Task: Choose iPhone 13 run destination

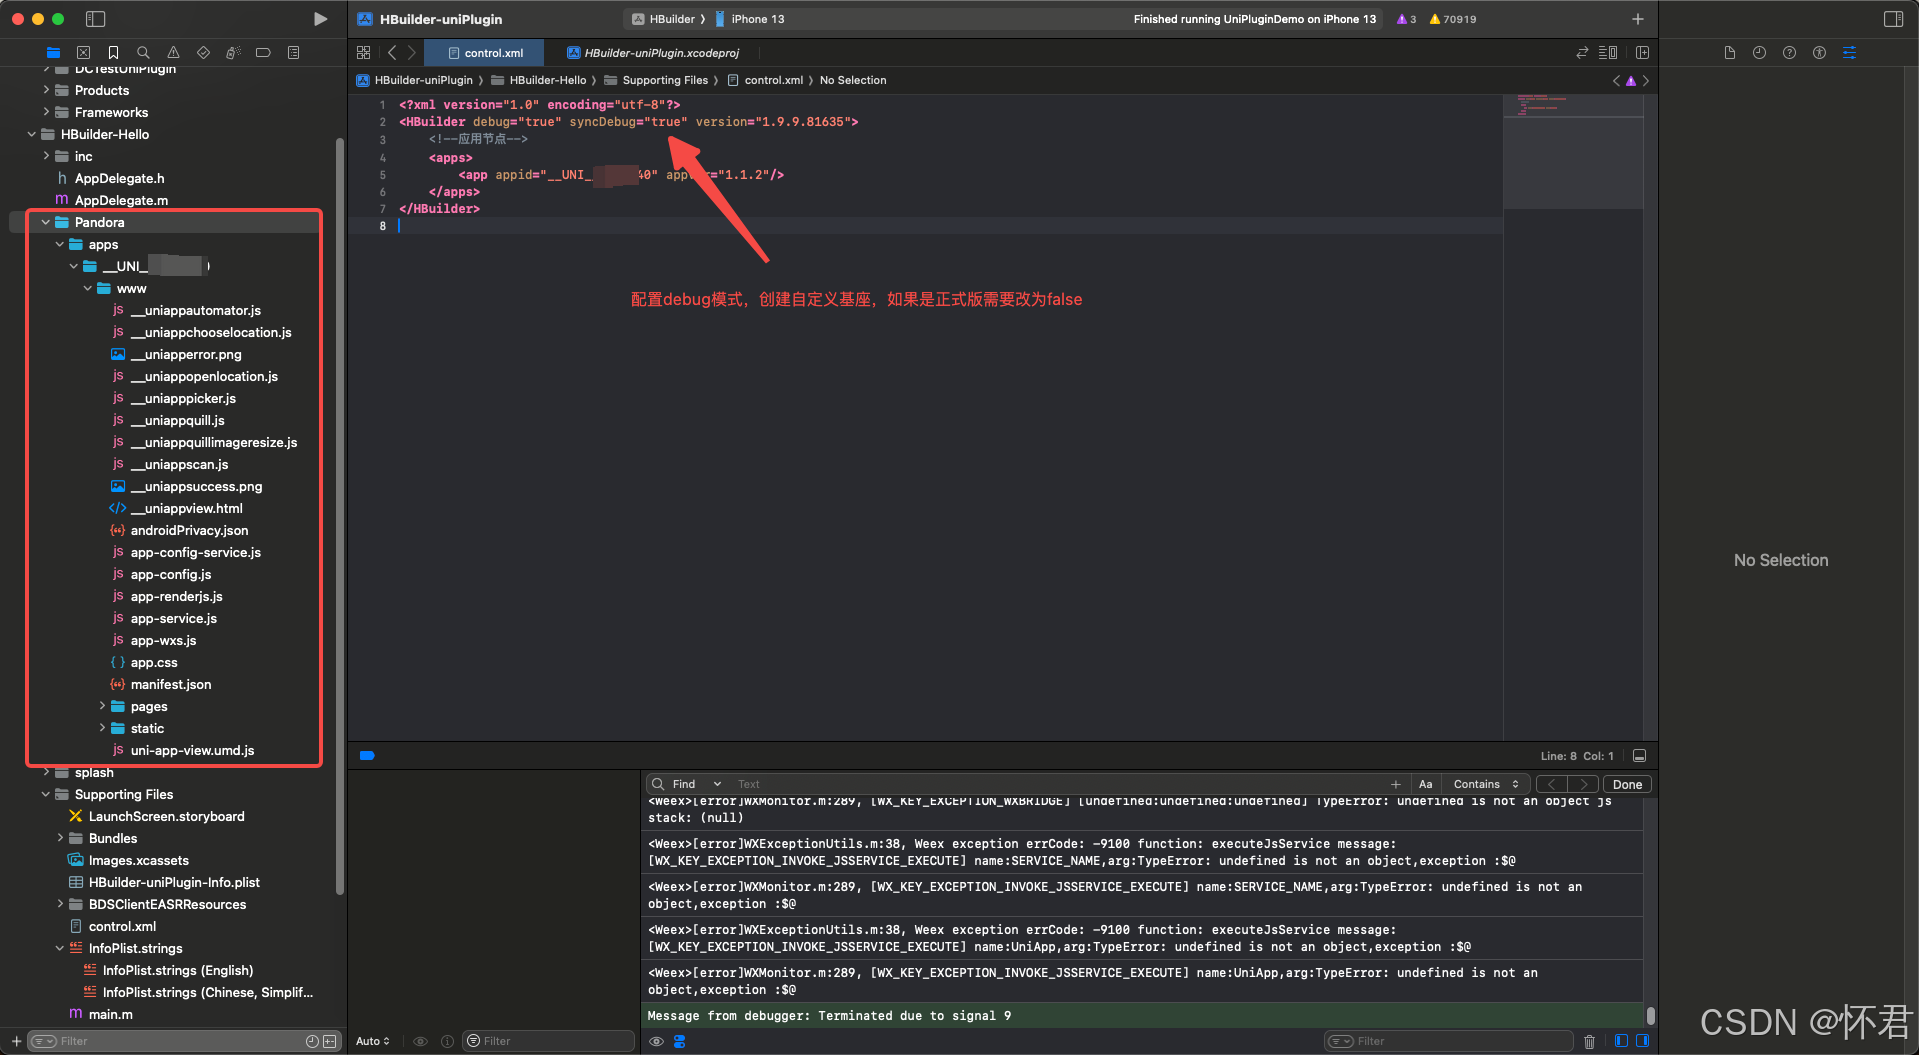Action: click(x=750, y=19)
